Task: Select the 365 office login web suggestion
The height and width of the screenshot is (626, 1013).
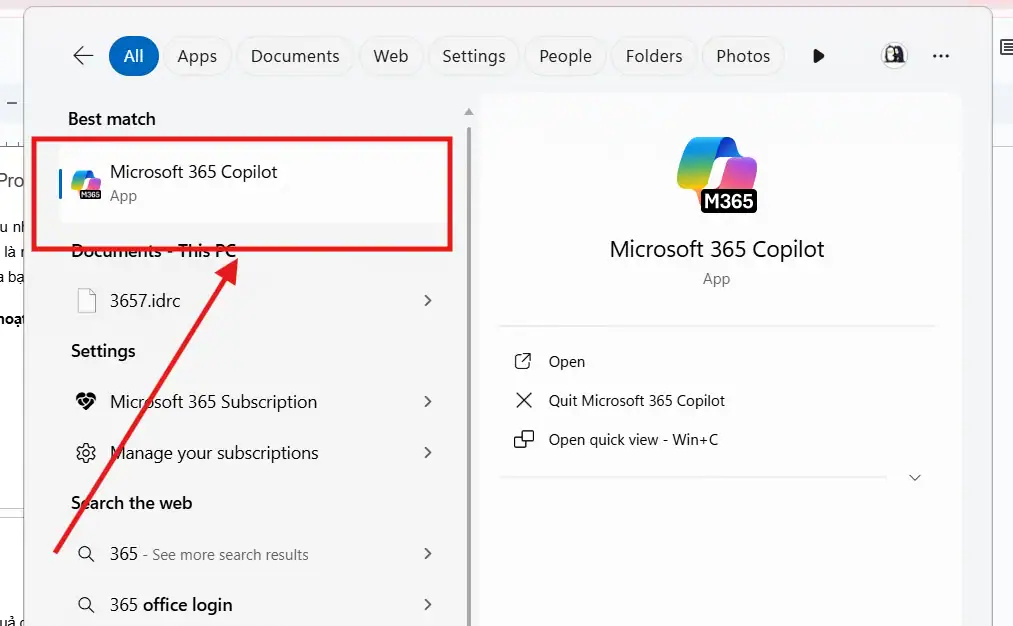Action: pos(171,605)
